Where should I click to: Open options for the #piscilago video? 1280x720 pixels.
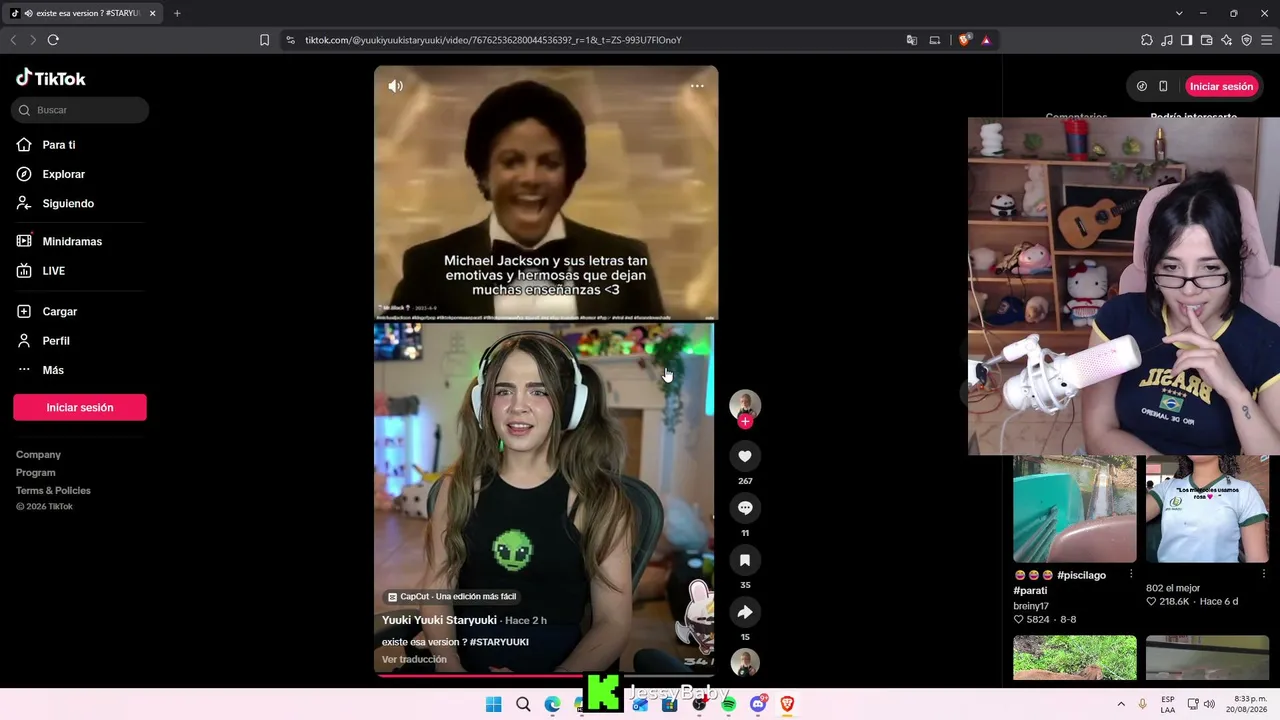coord(1131,574)
